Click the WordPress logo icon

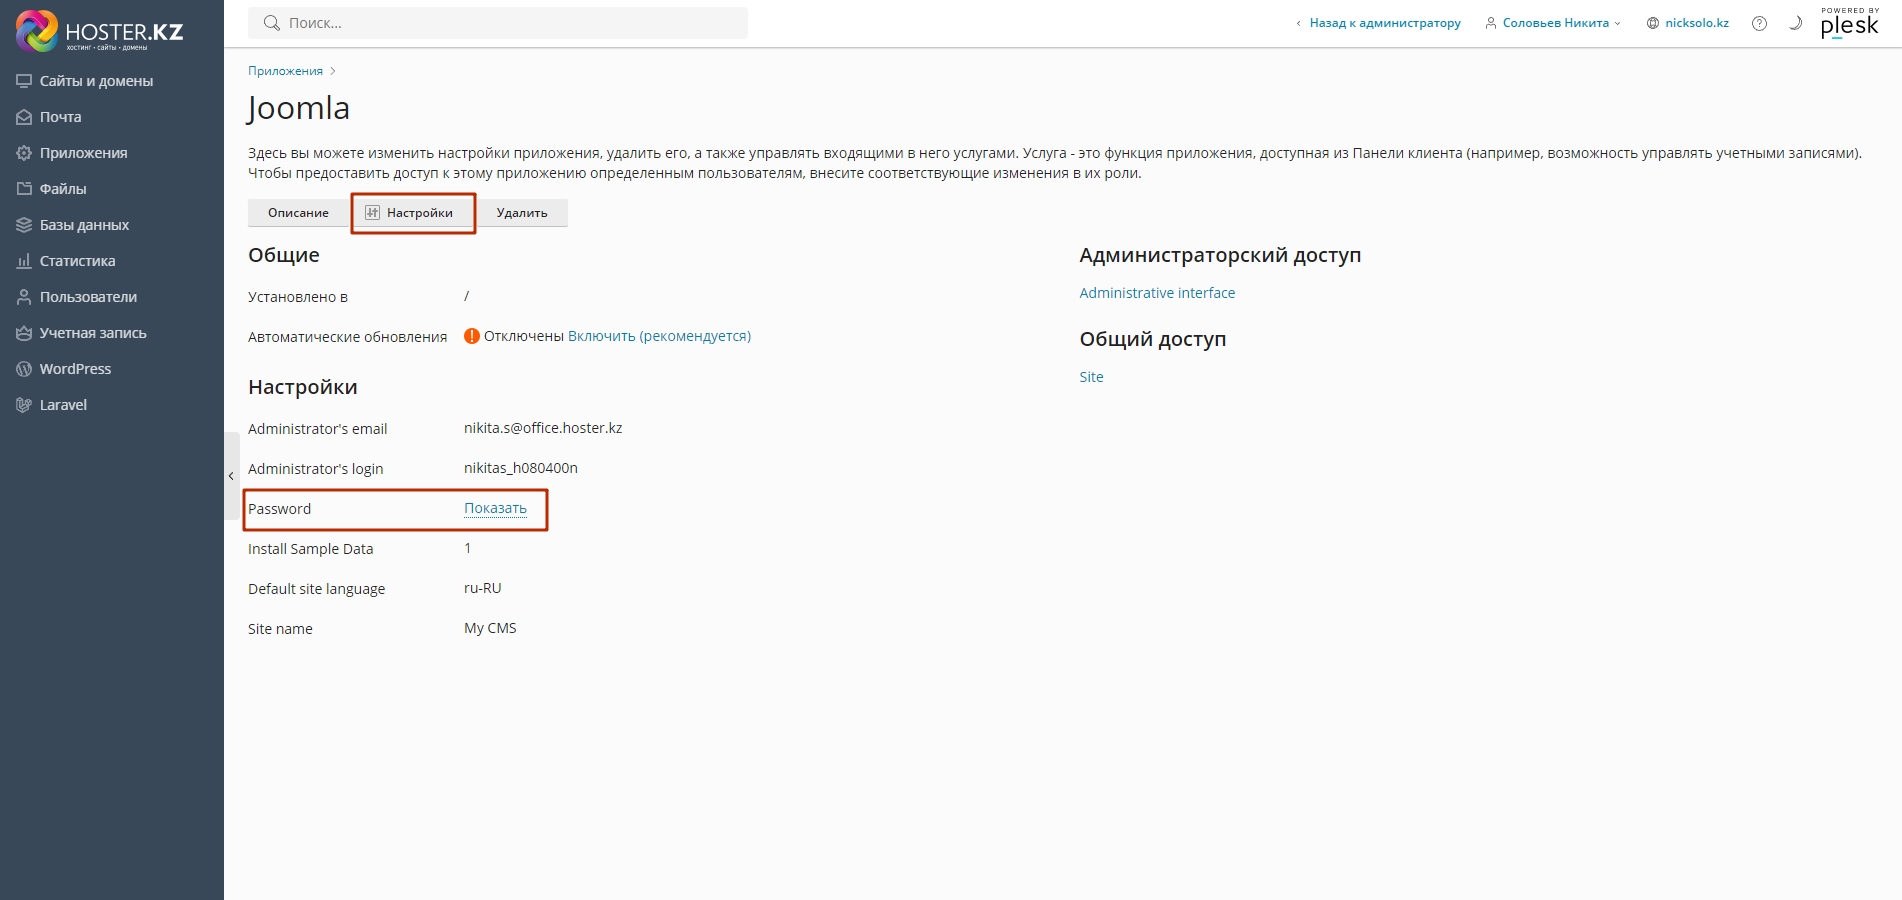(24, 369)
